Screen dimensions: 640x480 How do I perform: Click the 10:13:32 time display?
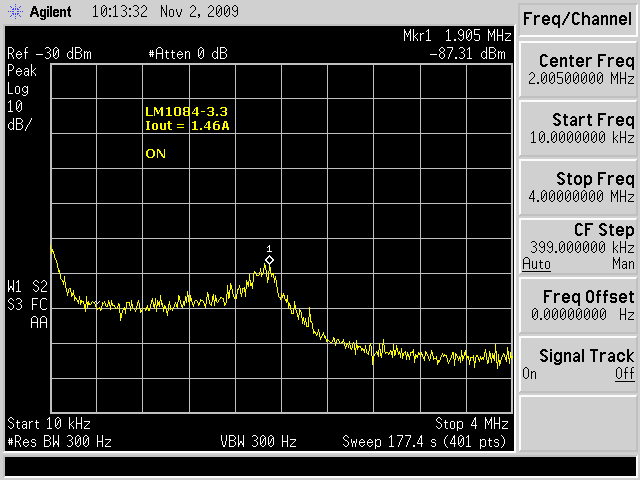coord(120,11)
